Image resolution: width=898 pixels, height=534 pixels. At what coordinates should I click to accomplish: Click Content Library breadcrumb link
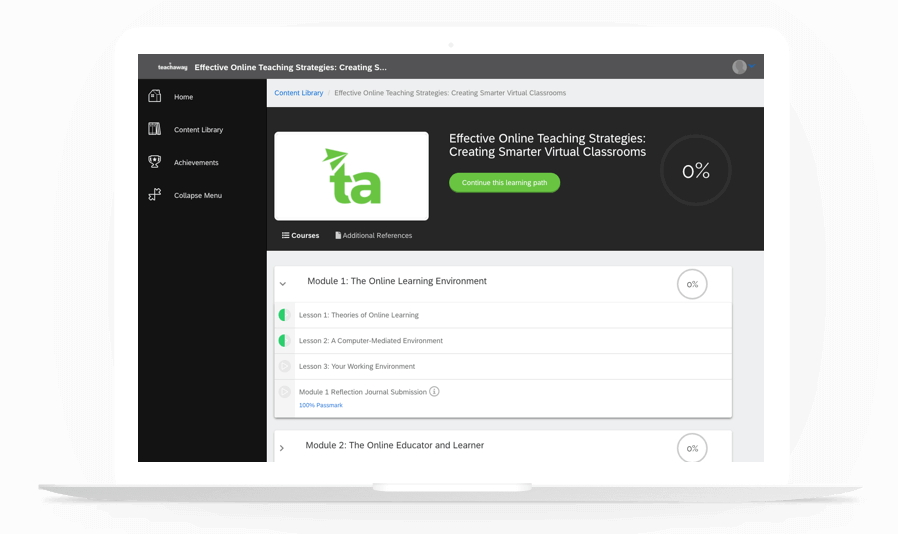pos(298,93)
